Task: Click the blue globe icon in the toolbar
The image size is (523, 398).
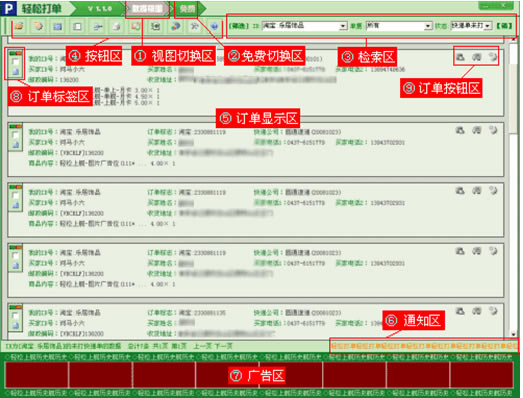Action: [214, 26]
